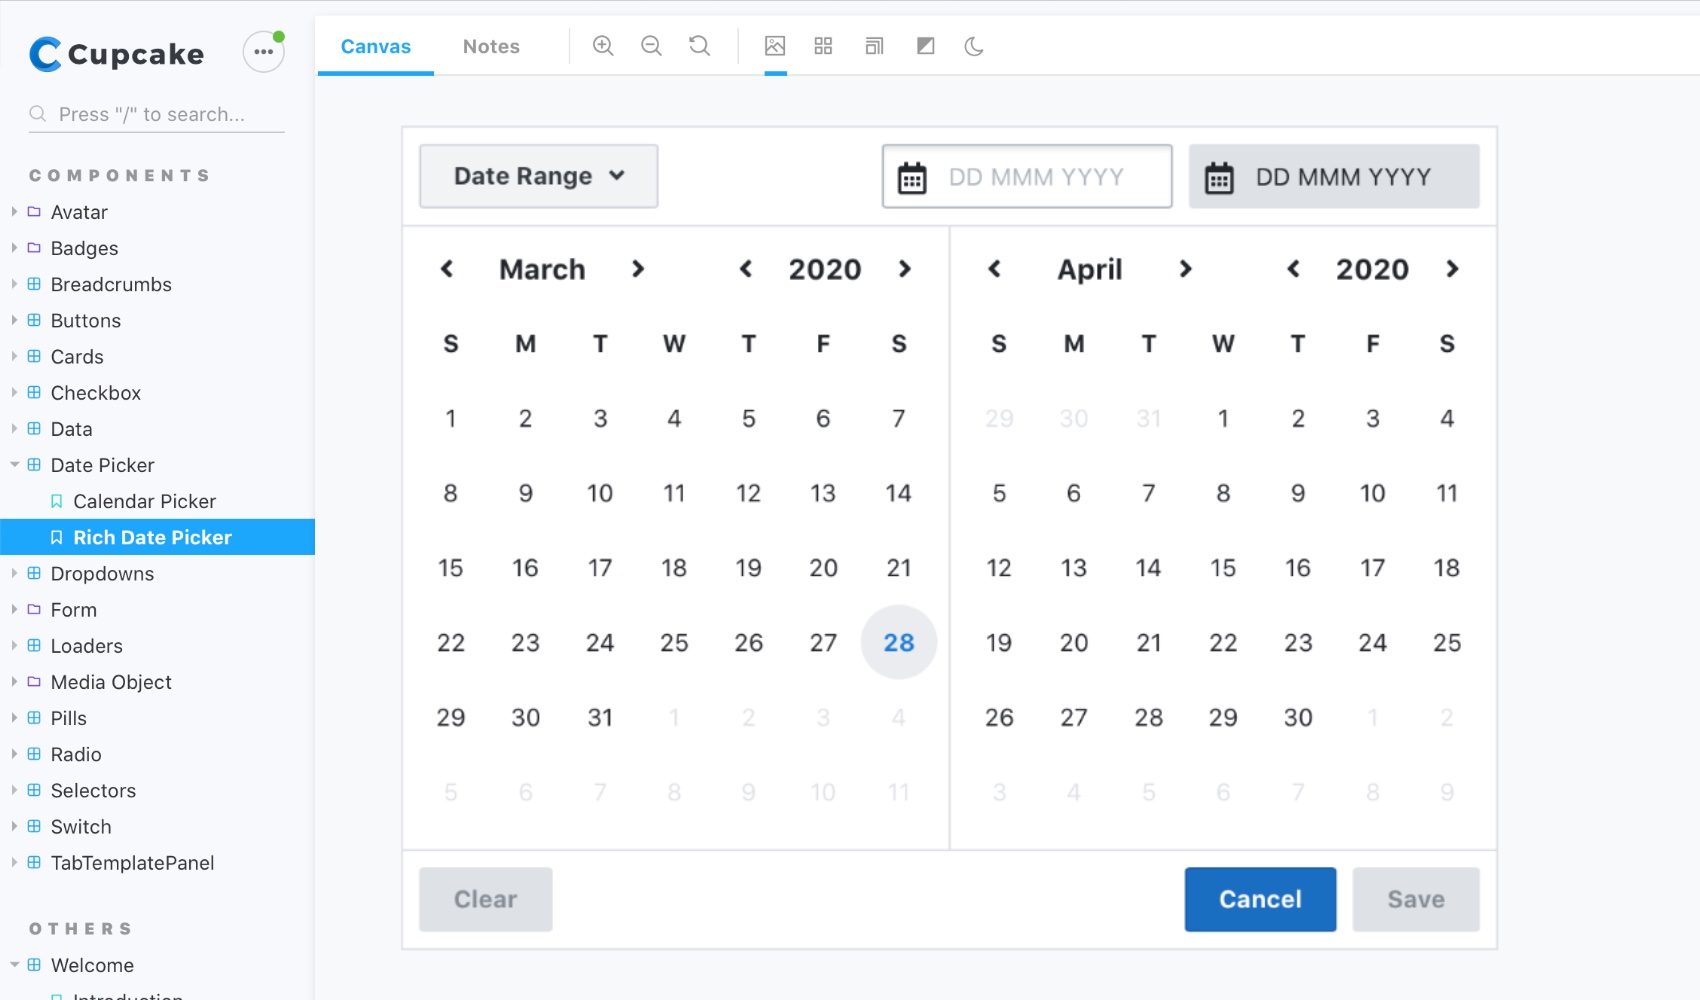Click the Clear button

click(x=485, y=899)
